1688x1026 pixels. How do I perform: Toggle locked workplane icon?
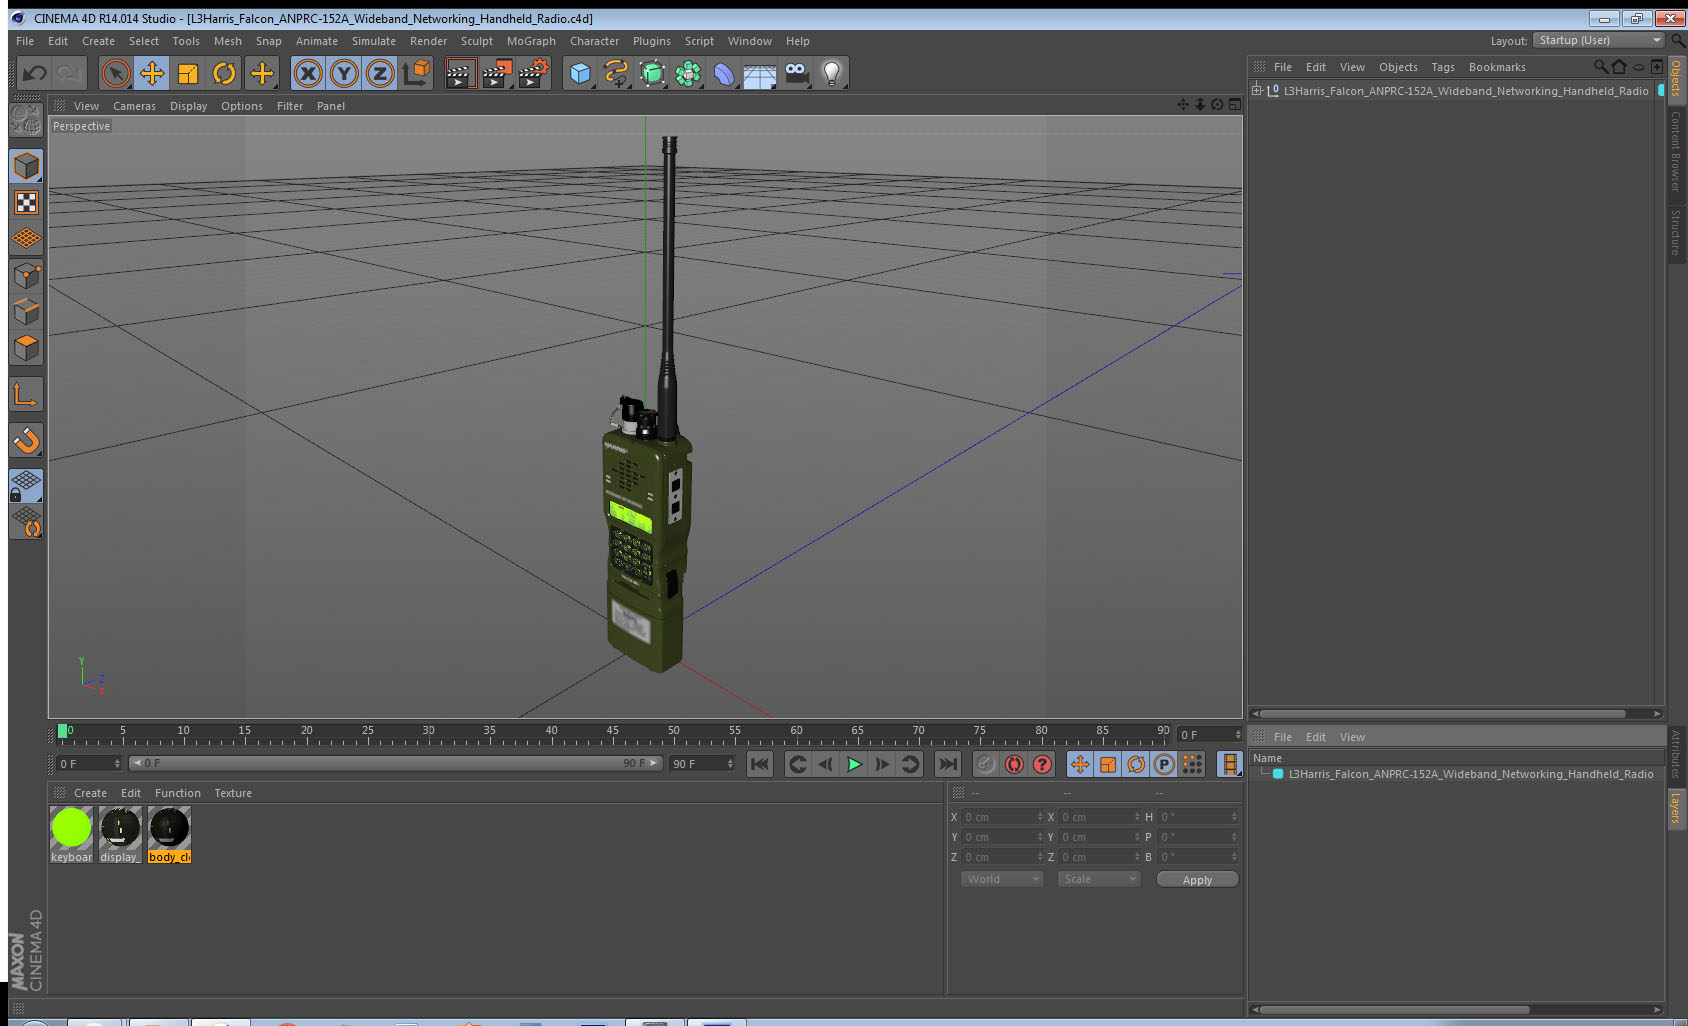click(x=26, y=486)
